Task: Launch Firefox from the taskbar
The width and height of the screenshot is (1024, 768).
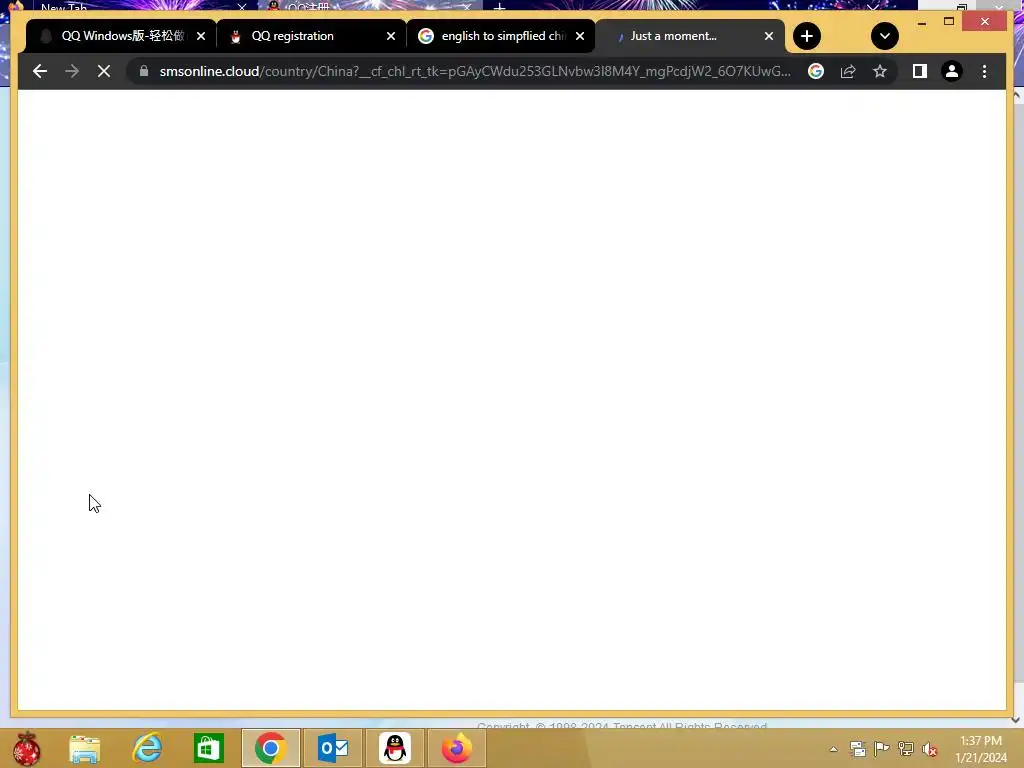Action: coord(456,748)
